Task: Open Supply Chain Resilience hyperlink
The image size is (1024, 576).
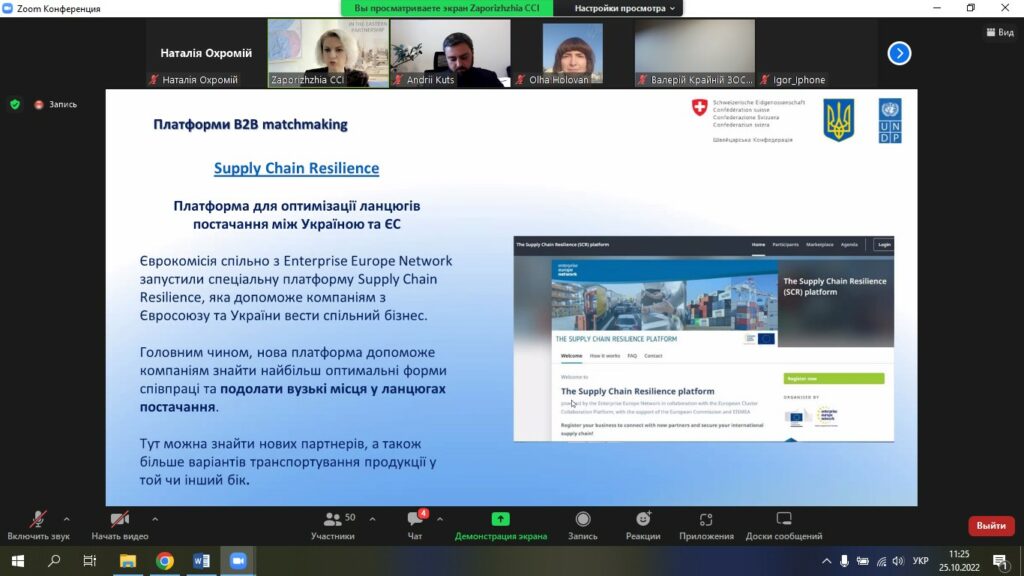Action: point(296,168)
